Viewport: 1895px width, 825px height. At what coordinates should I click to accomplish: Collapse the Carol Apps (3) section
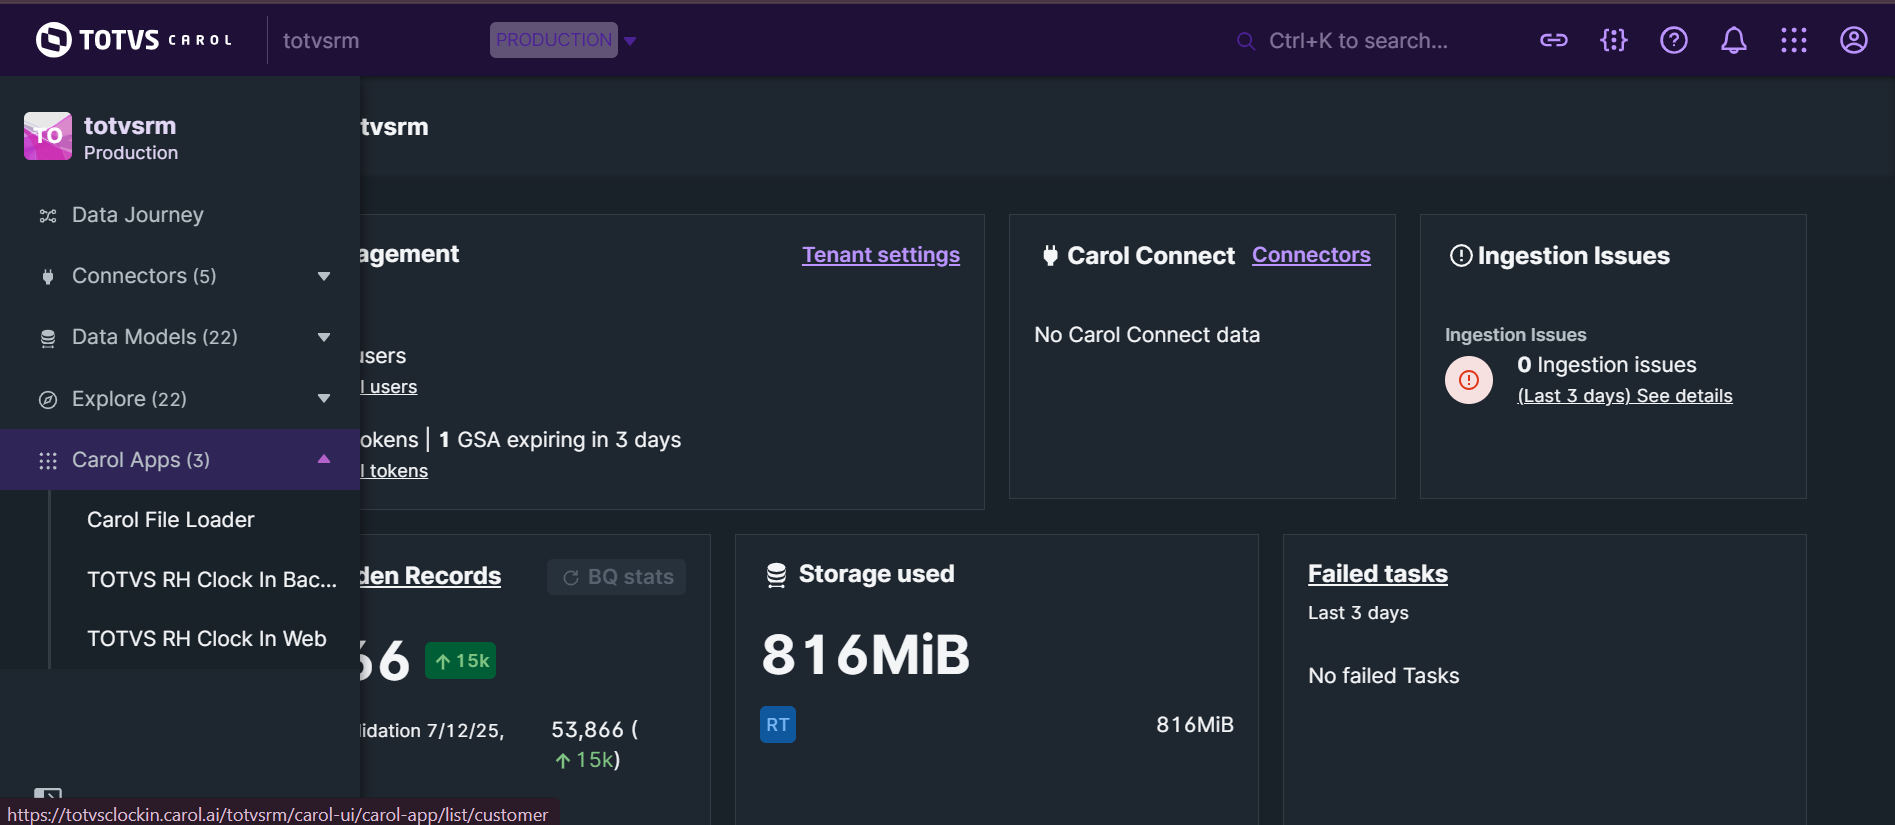coord(323,459)
